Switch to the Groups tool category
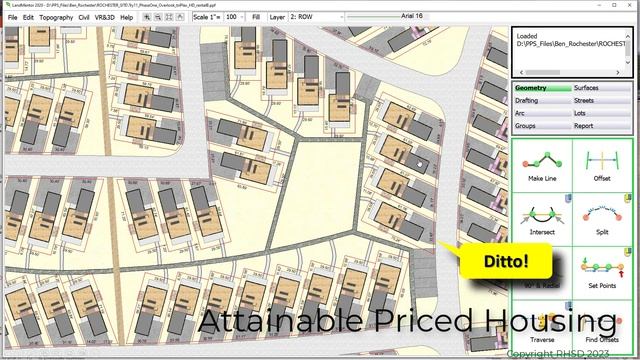Image resolution: width=640 pixels, height=360 pixels. tap(542, 126)
